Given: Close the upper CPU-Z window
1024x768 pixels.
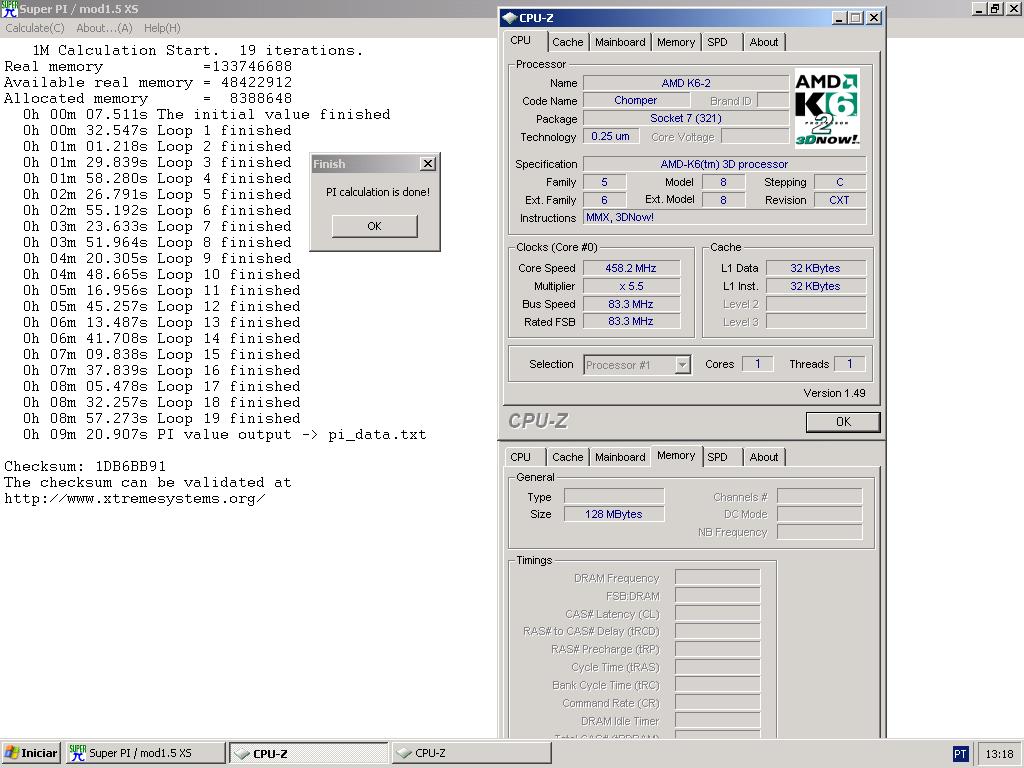Looking at the screenshot, I should (873, 18).
